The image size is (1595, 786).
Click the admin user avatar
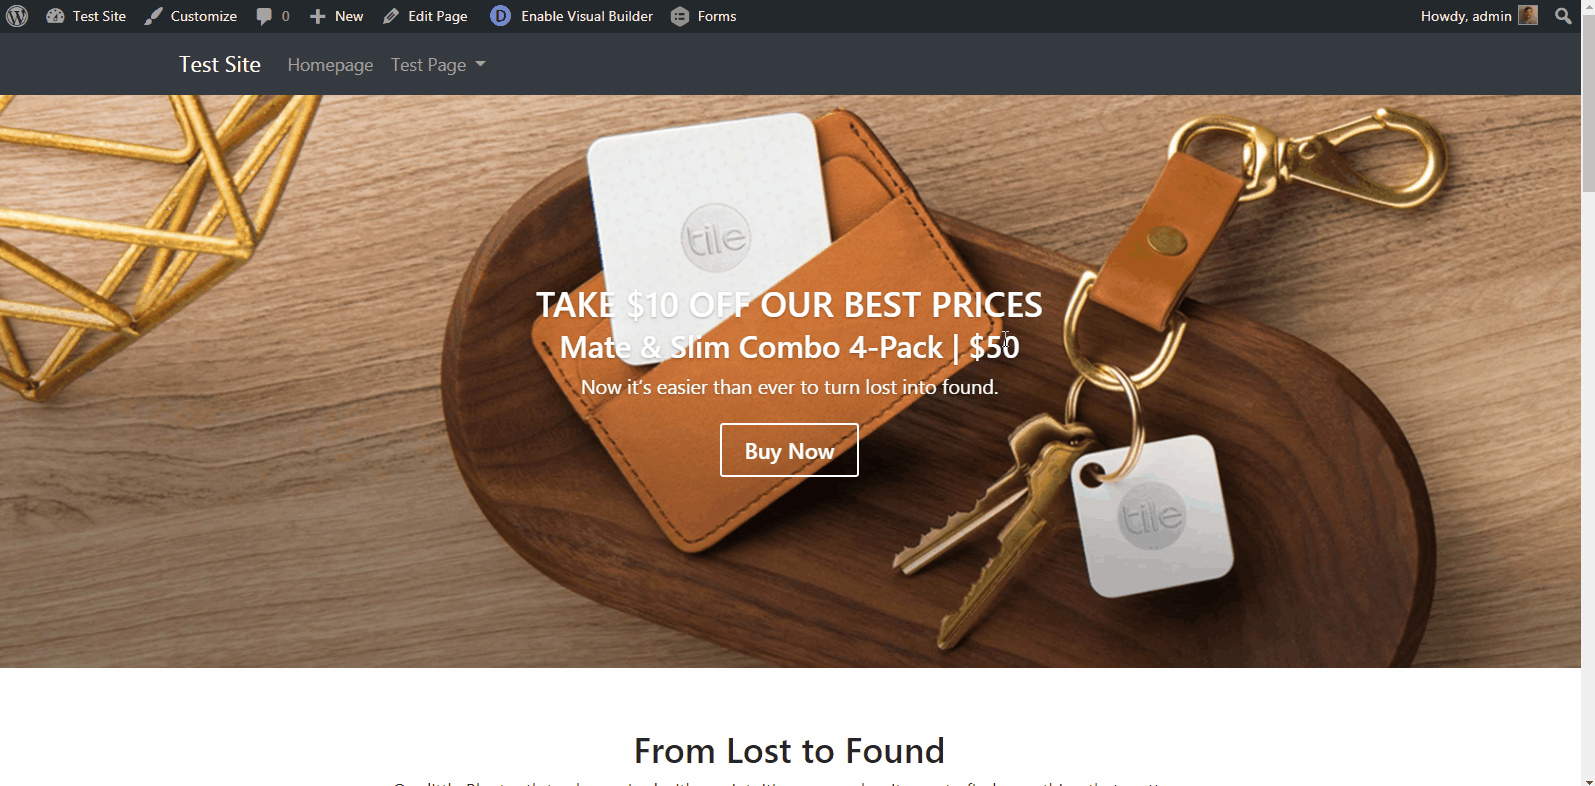[x=1528, y=15]
